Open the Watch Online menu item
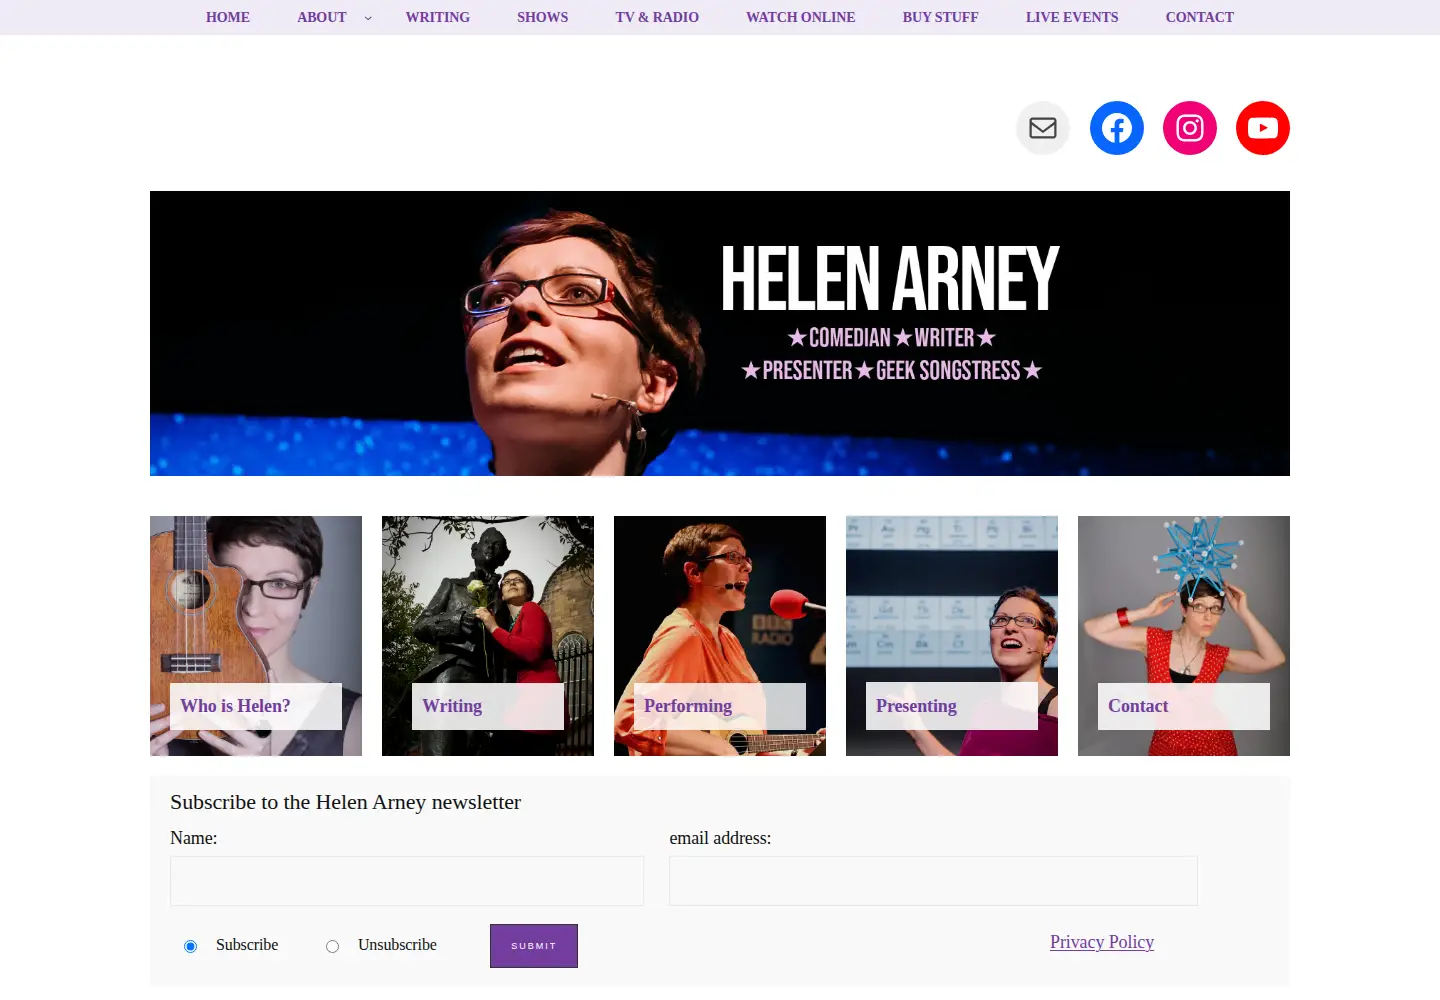 click(x=801, y=17)
